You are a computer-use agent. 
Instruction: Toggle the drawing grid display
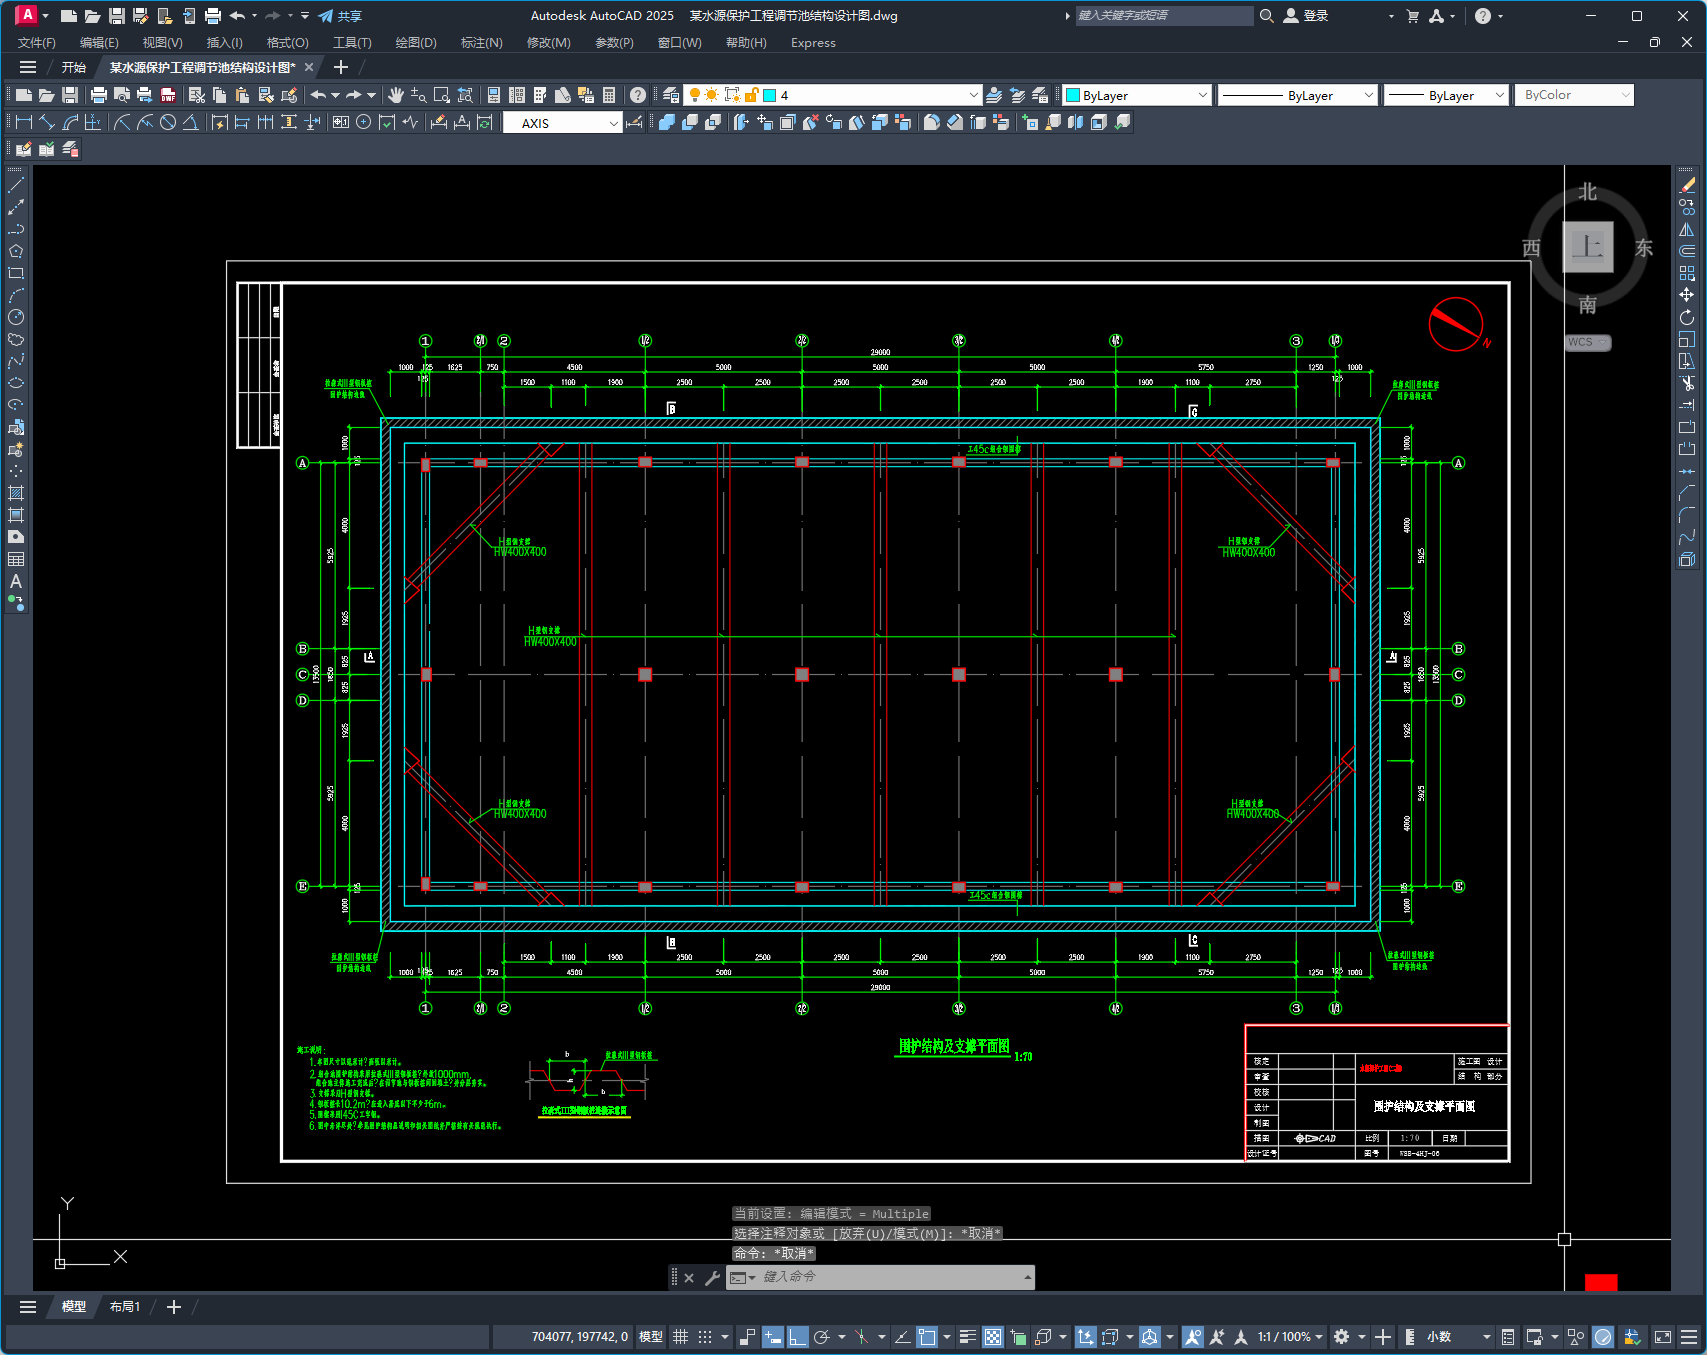pyautogui.click(x=681, y=1337)
